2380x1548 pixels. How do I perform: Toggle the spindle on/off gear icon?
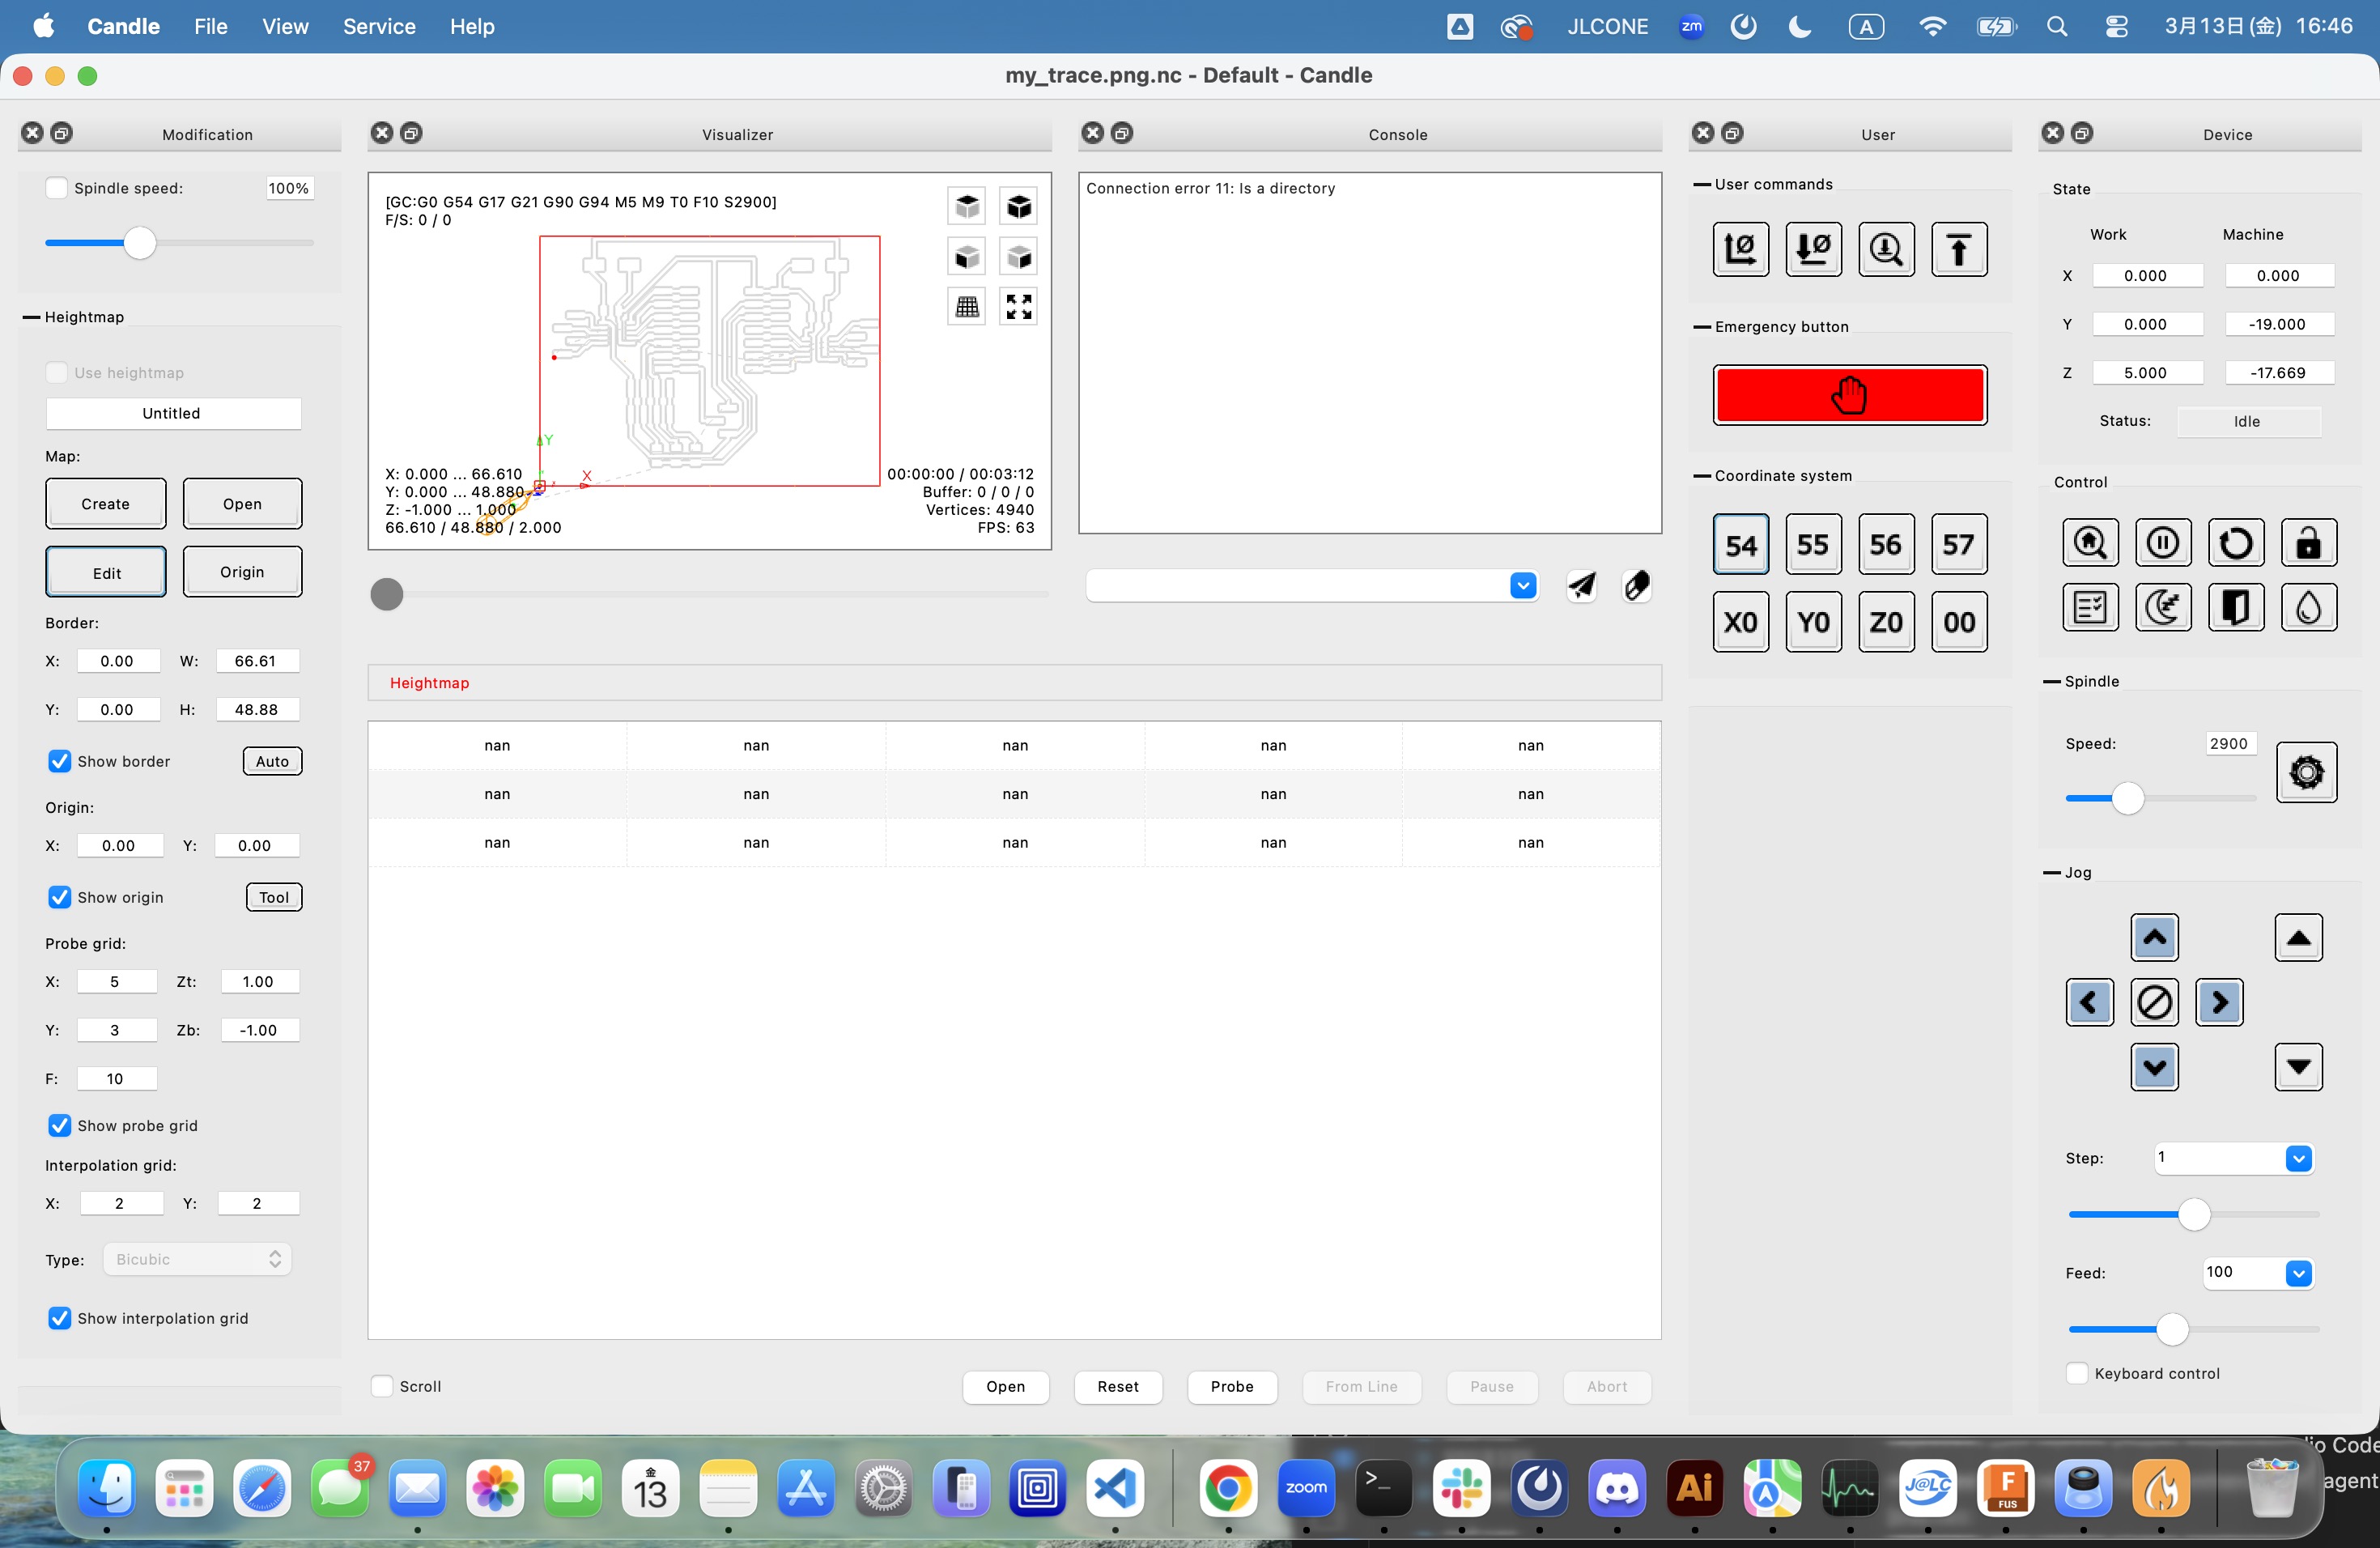coord(2306,772)
